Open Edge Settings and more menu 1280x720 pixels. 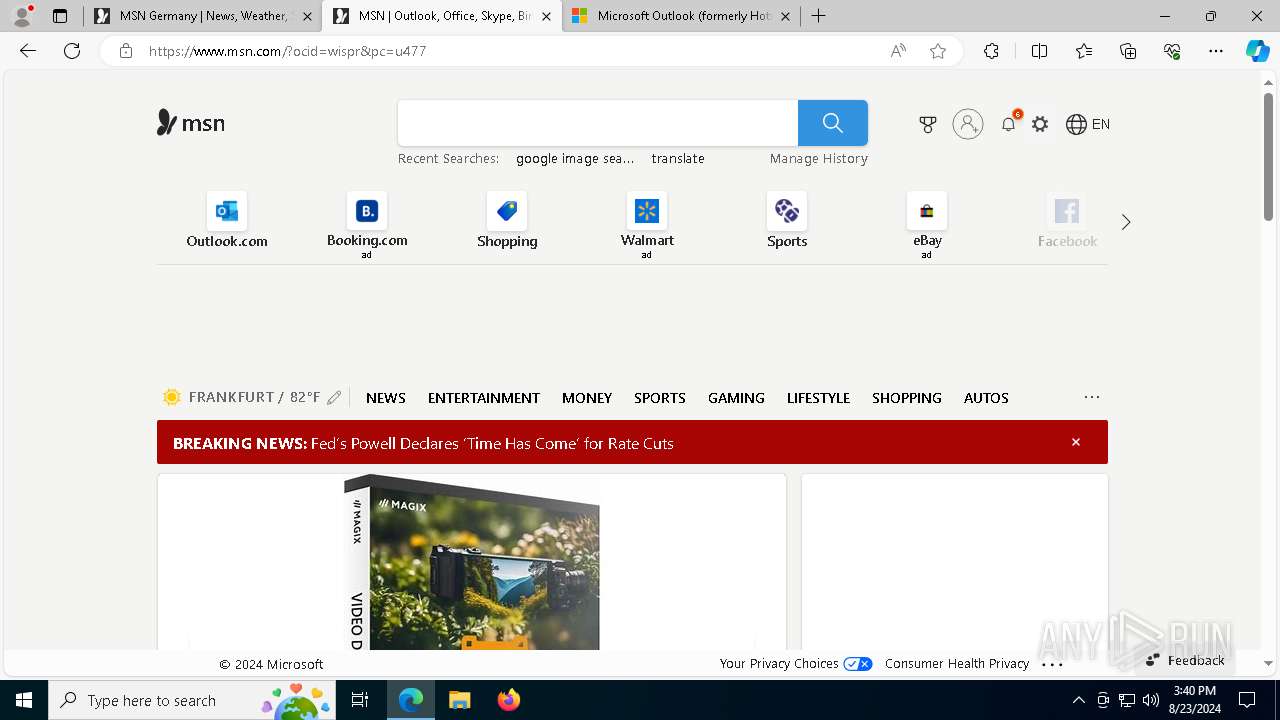[1216, 51]
